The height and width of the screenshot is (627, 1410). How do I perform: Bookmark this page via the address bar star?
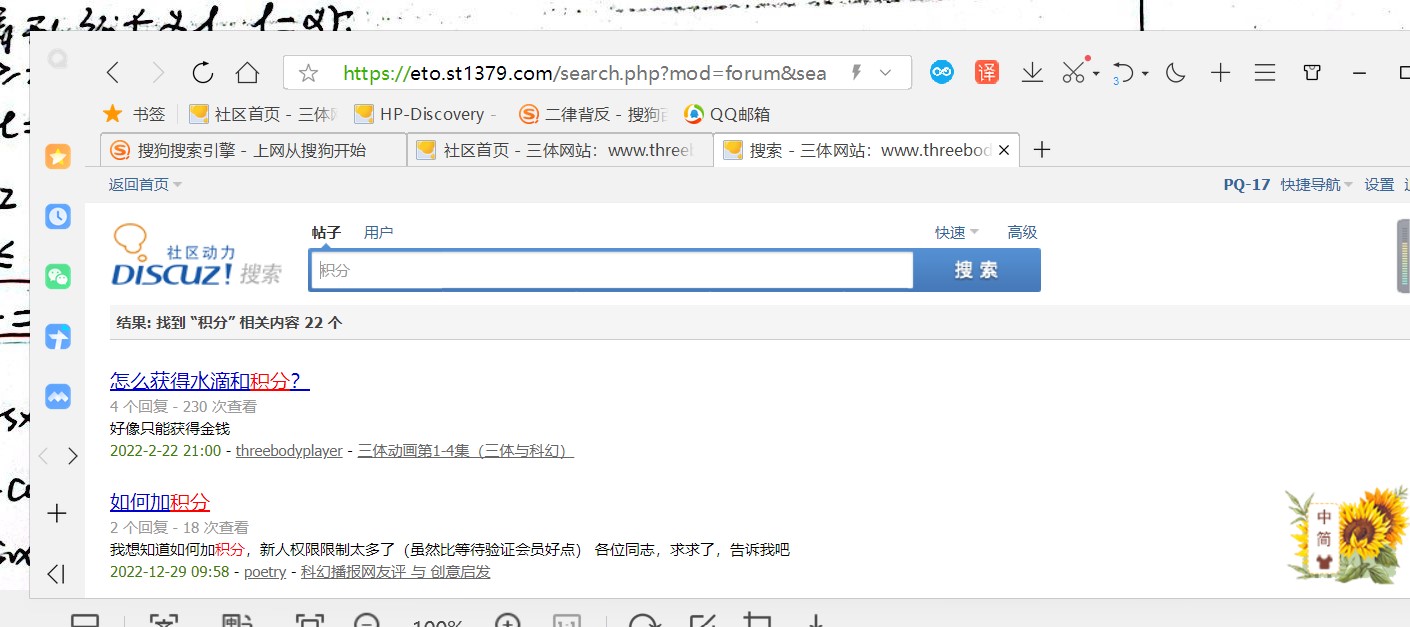coord(308,73)
